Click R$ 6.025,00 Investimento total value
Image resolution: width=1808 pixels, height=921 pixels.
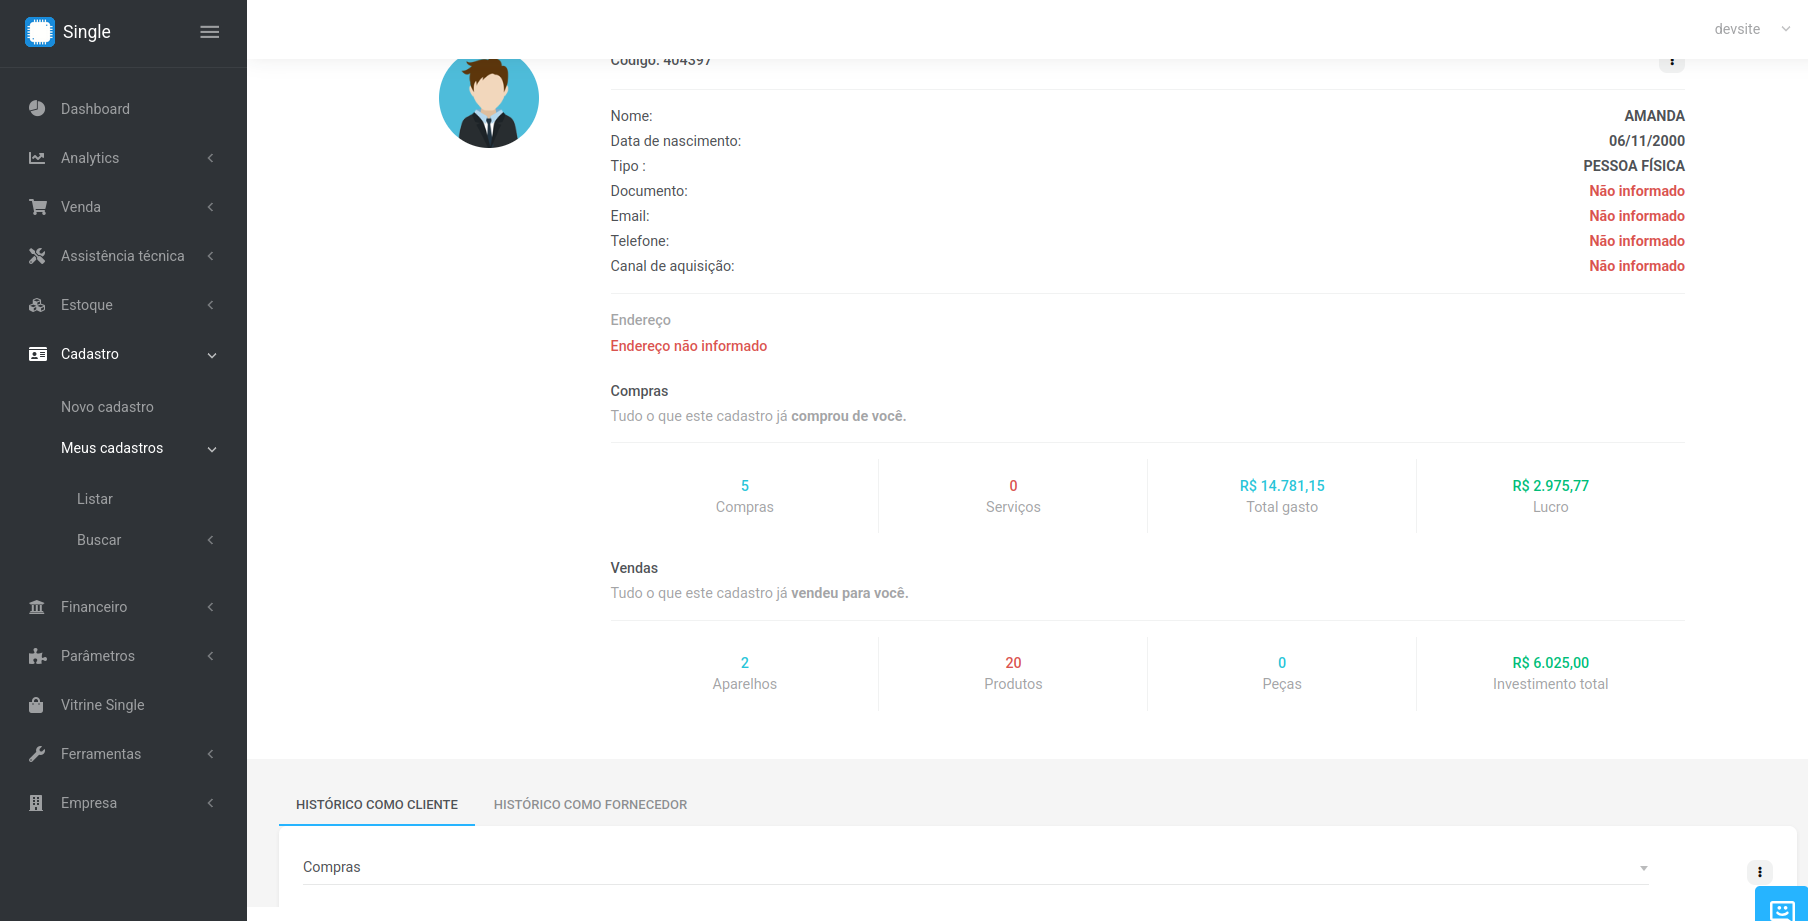coord(1551,663)
